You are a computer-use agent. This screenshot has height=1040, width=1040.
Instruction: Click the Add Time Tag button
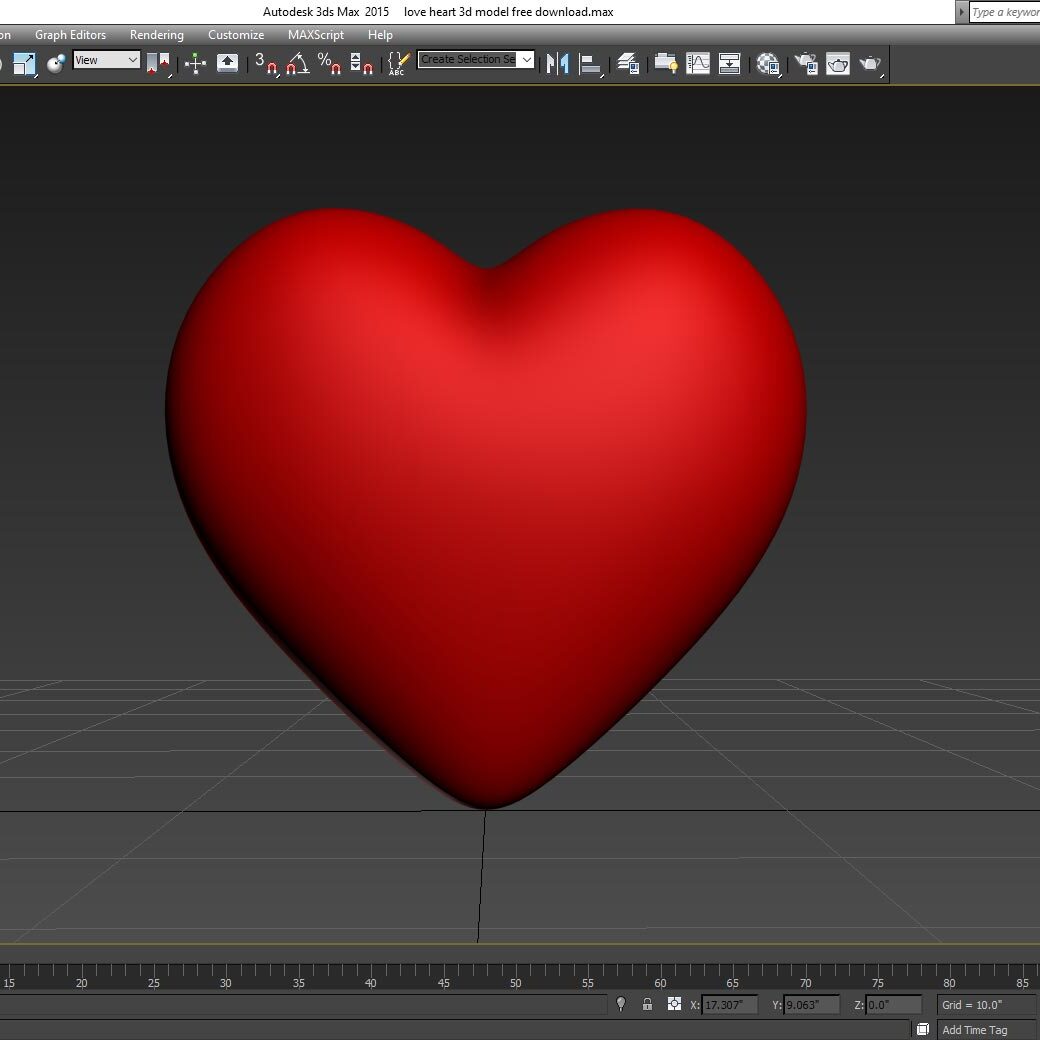pos(974,1029)
